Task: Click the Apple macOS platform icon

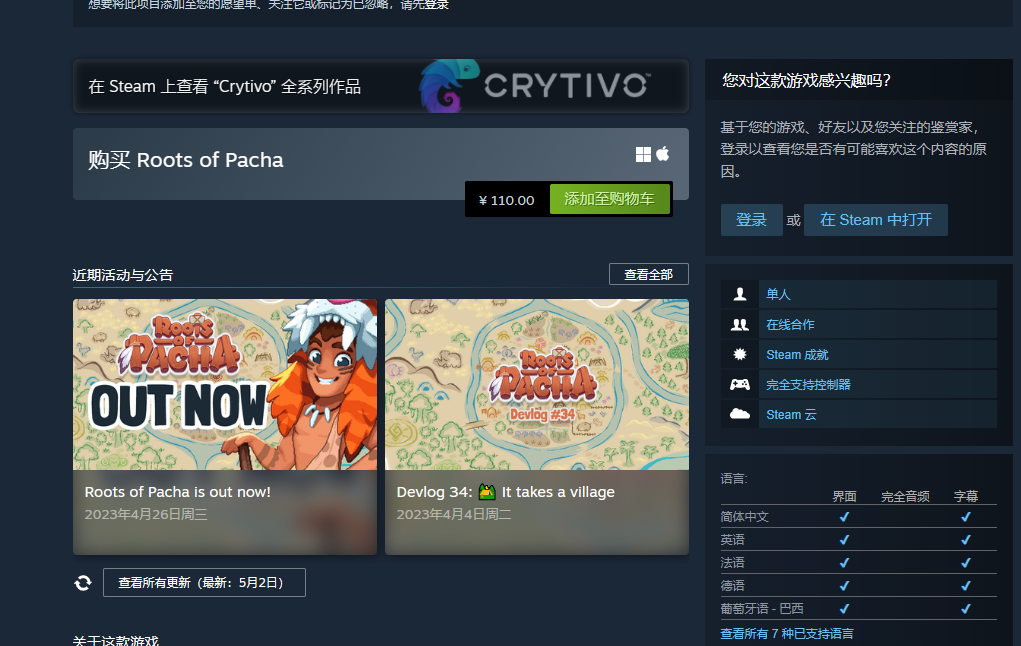Action: coord(663,154)
